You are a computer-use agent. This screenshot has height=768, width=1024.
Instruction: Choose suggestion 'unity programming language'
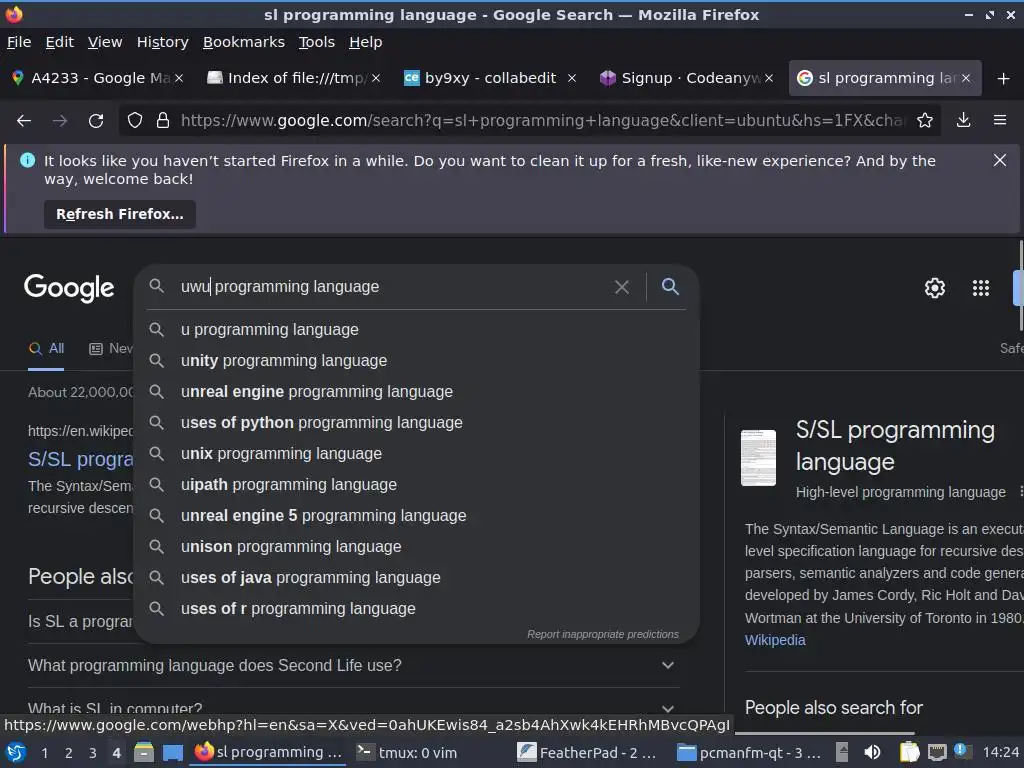pyautogui.click(x=417, y=360)
